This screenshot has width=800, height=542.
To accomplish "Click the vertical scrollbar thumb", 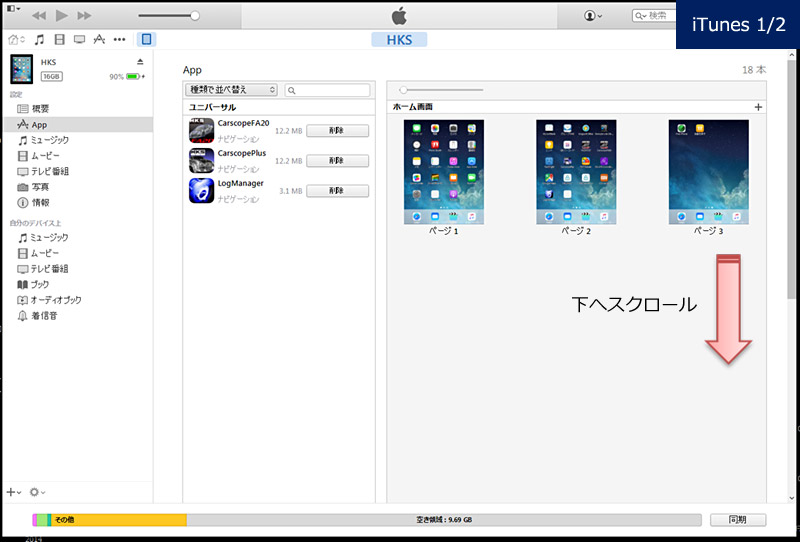I will click(x=791, y=179).
